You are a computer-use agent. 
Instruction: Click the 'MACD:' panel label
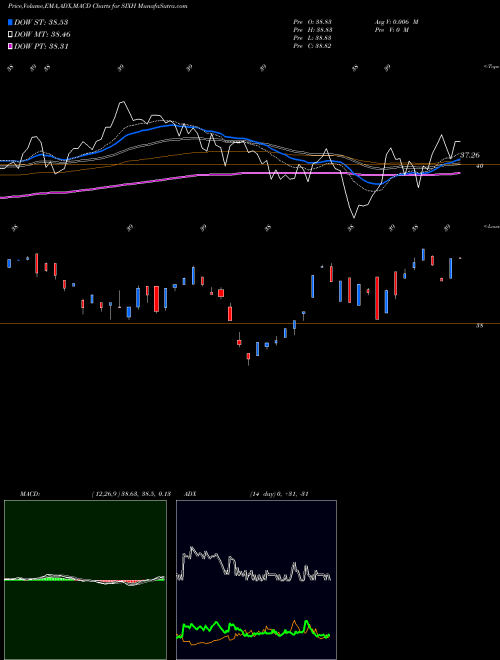pyautogui.click(x=30, y=494)
